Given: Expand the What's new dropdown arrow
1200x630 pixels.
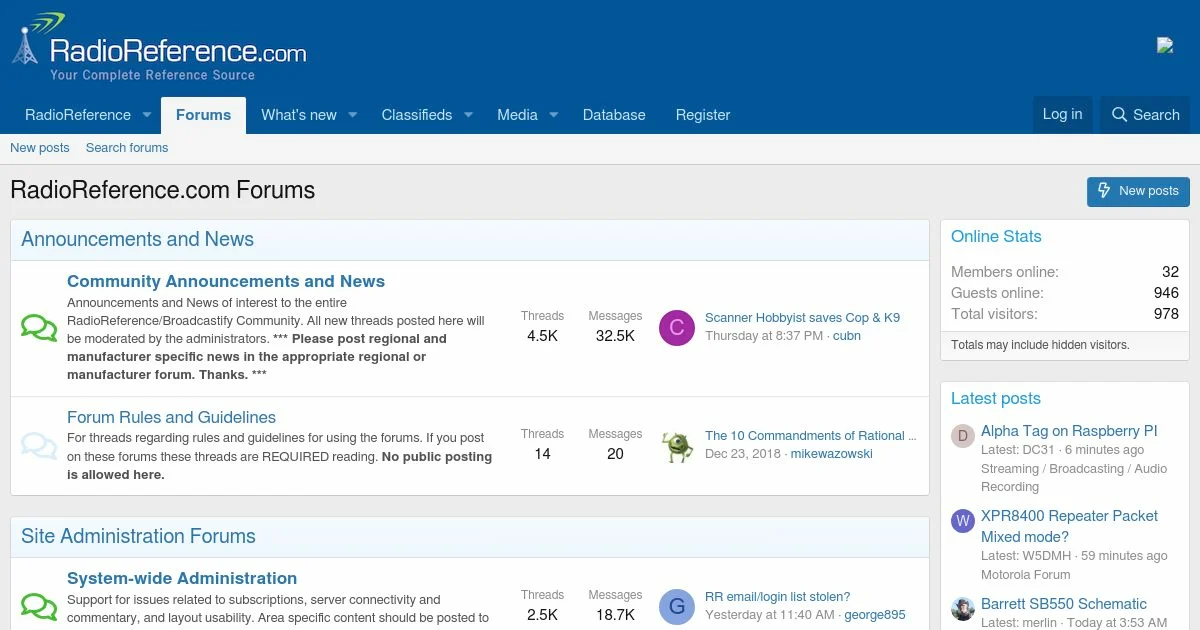Looking at the screenshot, I should pyautogui.click(x=352, y=115).
